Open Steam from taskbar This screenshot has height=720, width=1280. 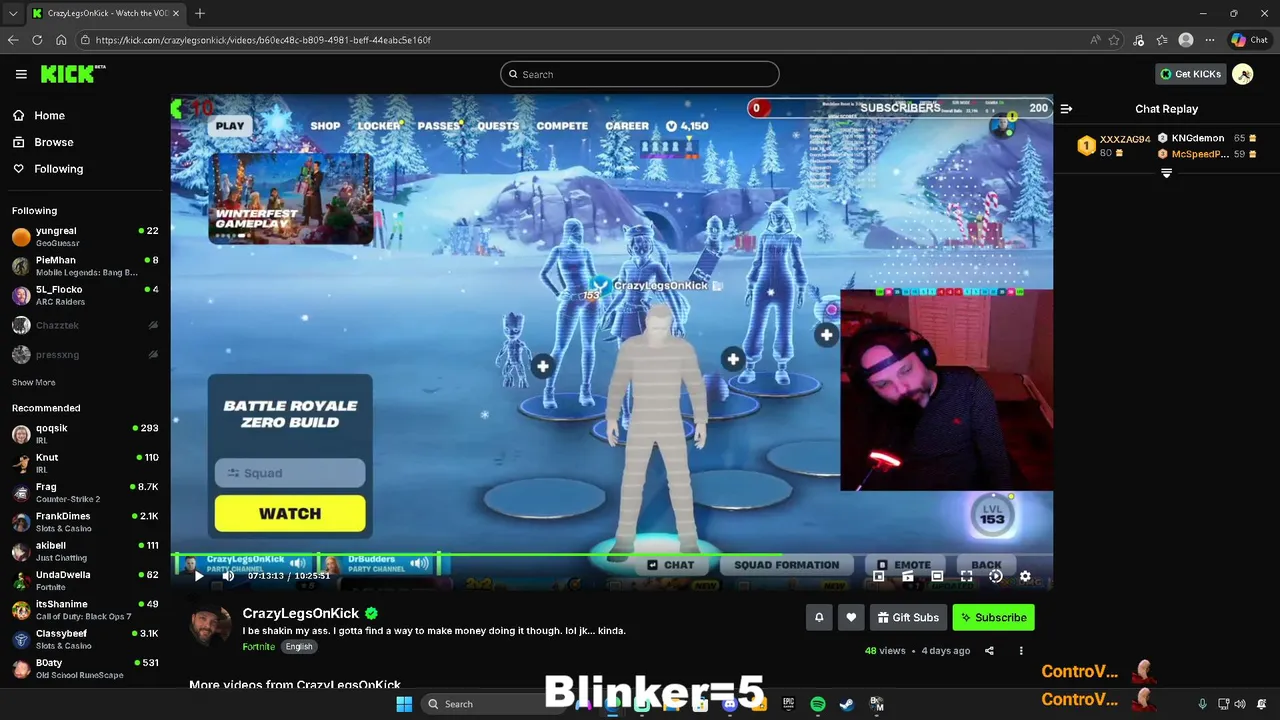(847, 704)
